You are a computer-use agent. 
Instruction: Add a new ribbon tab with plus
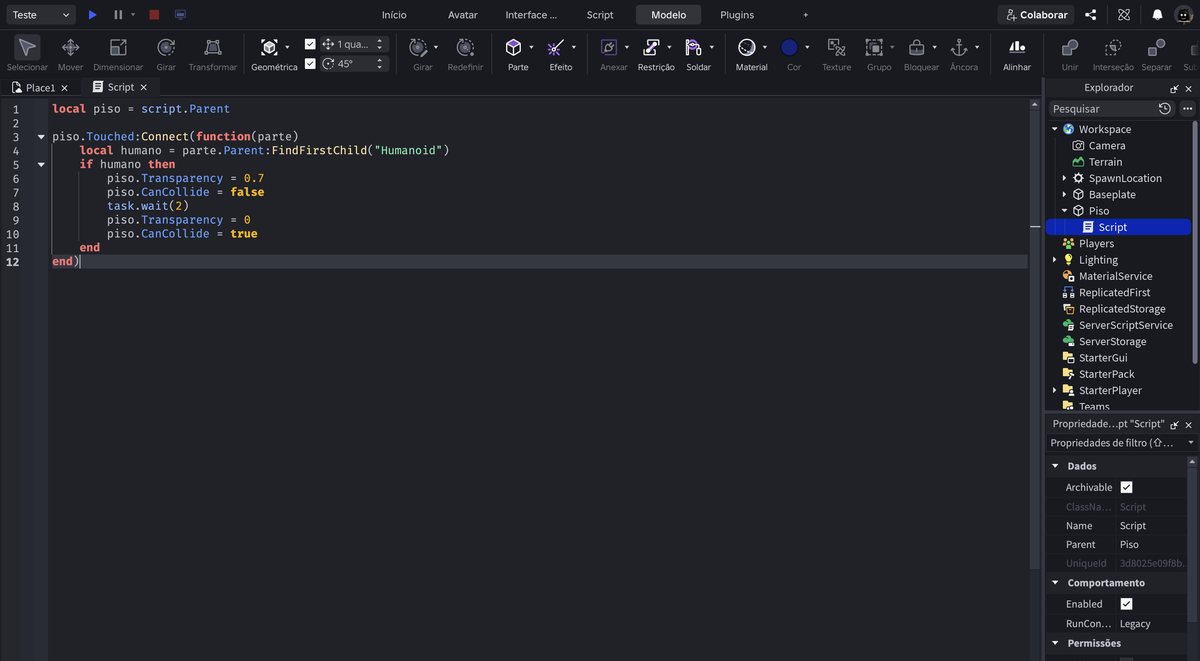click(x=805, y=15)
